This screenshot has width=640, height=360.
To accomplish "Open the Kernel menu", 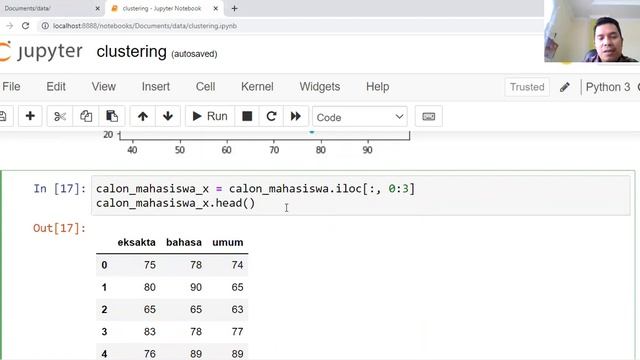I will [257, 87].
